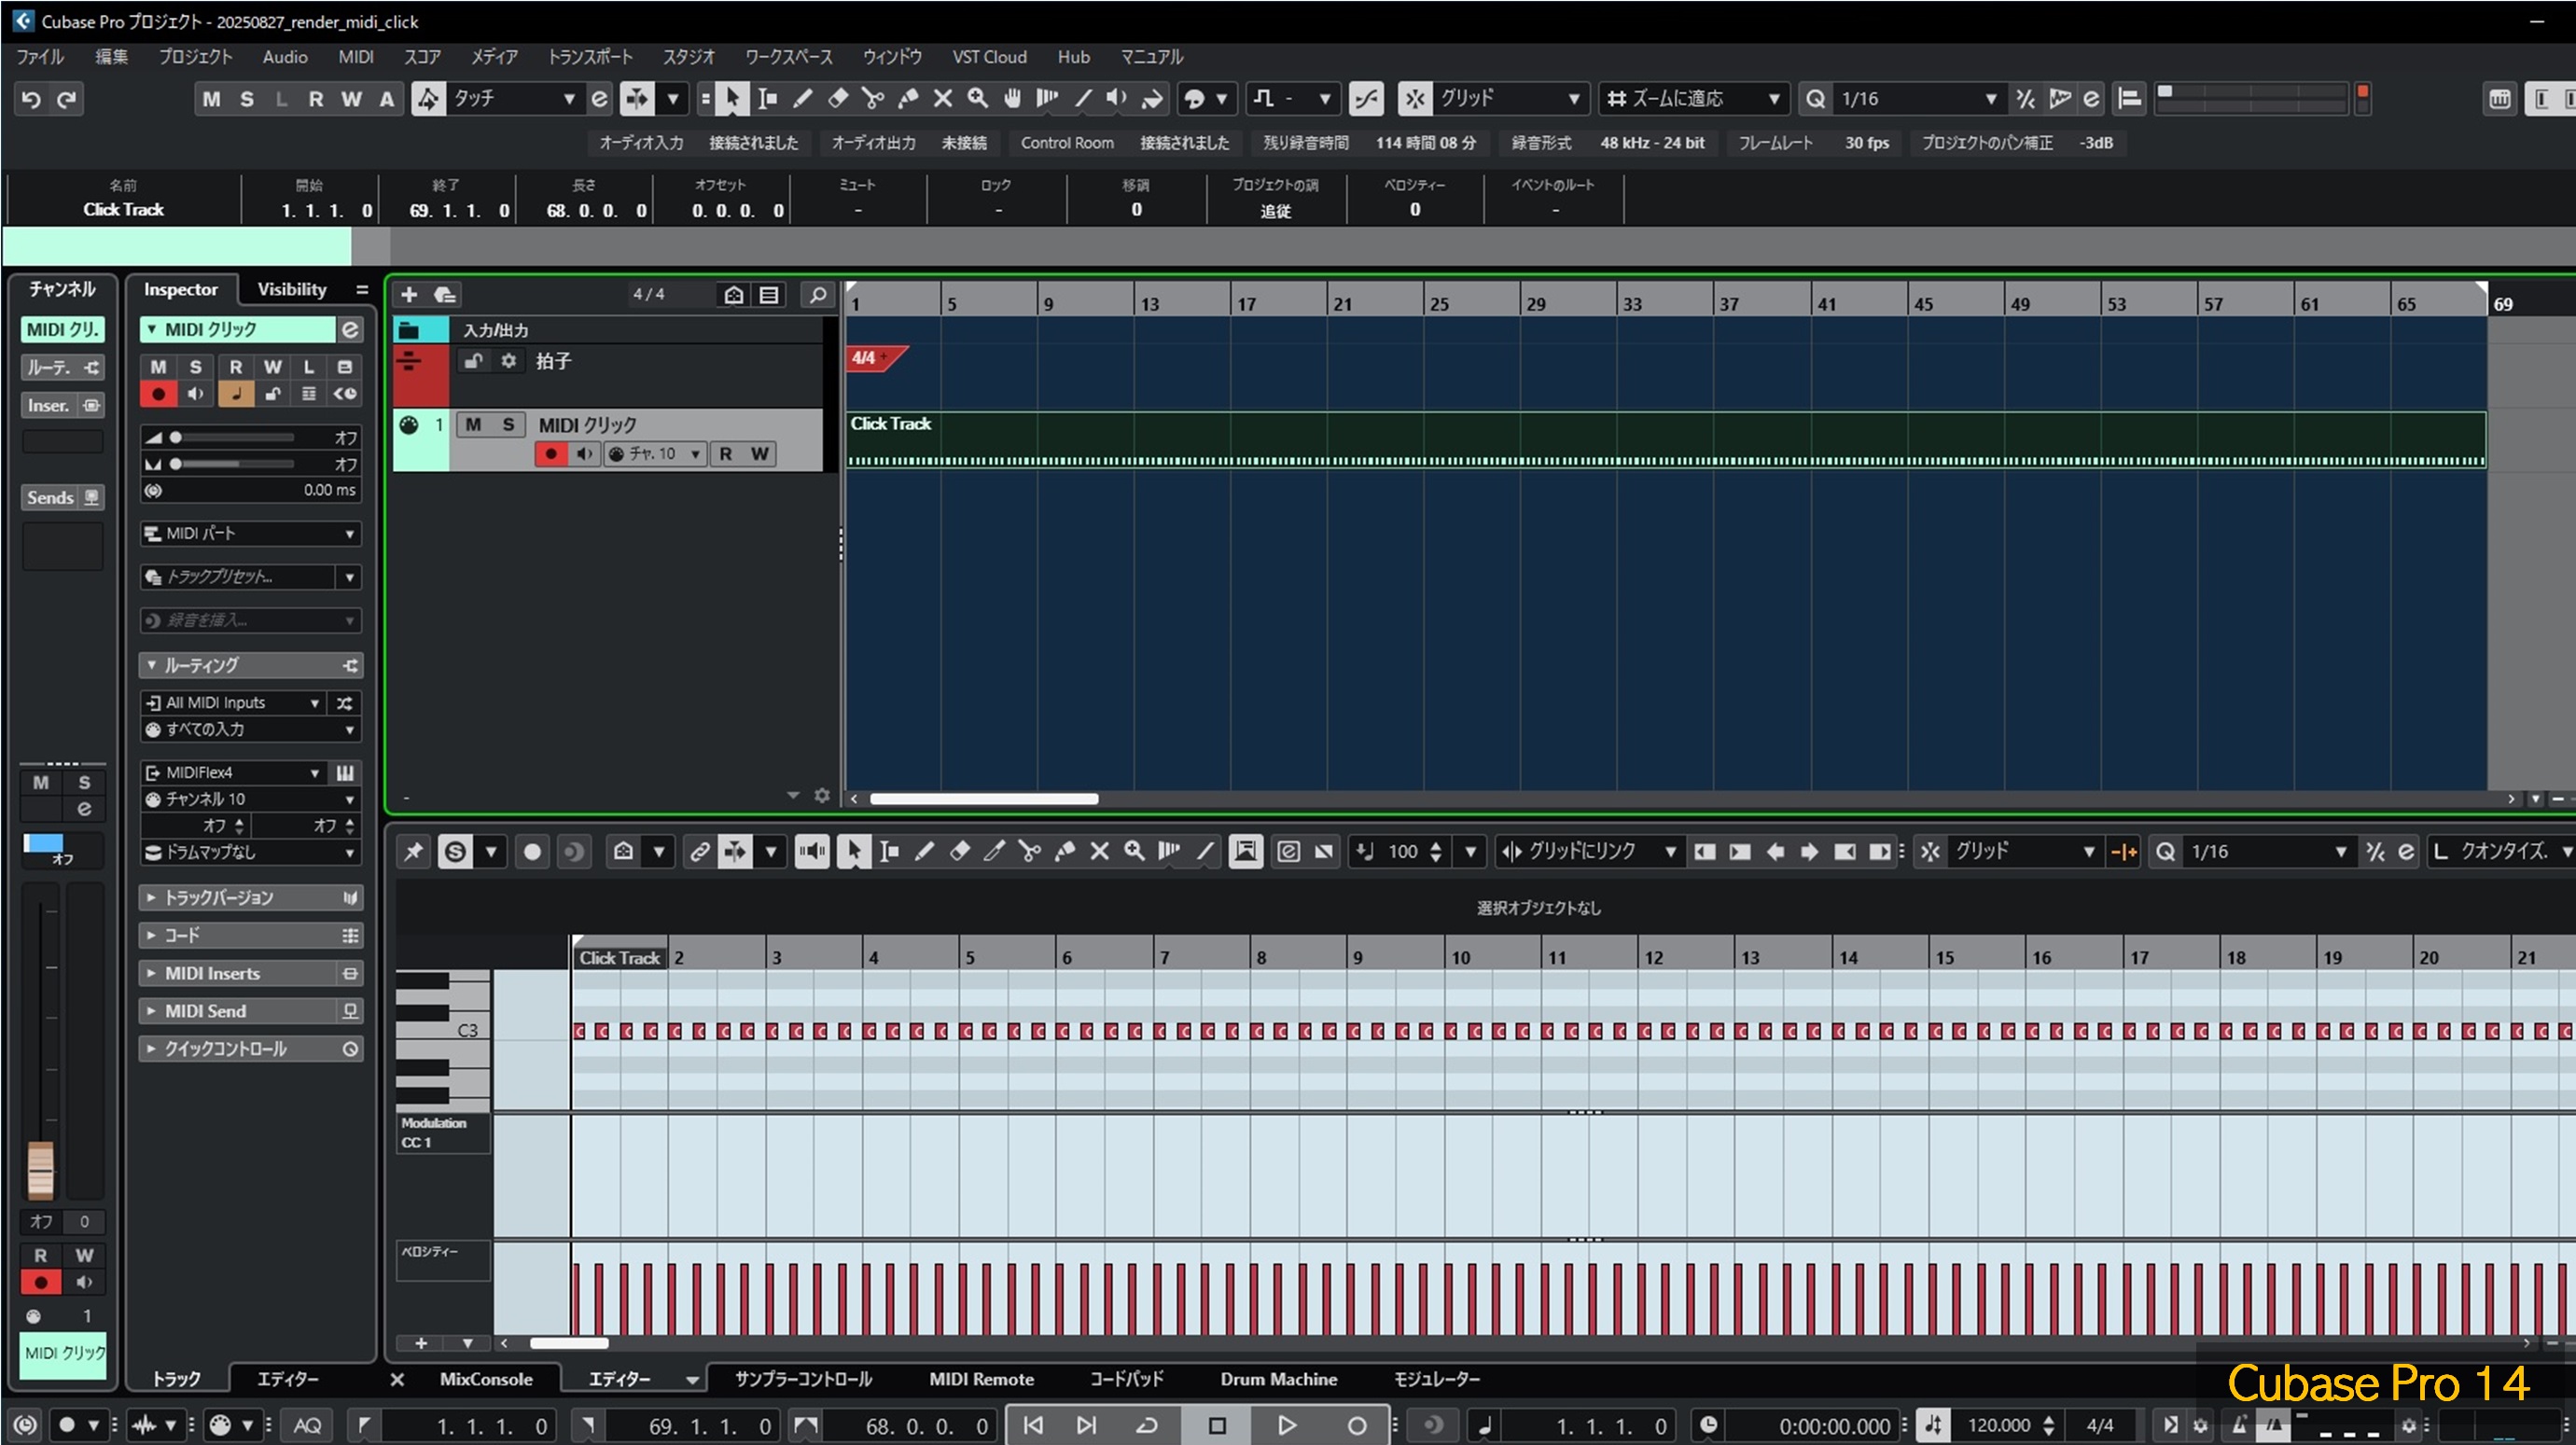The image size is (2576, 1445).
Task: Start playback with the Play button
Action: [x=1287, y=1425]
